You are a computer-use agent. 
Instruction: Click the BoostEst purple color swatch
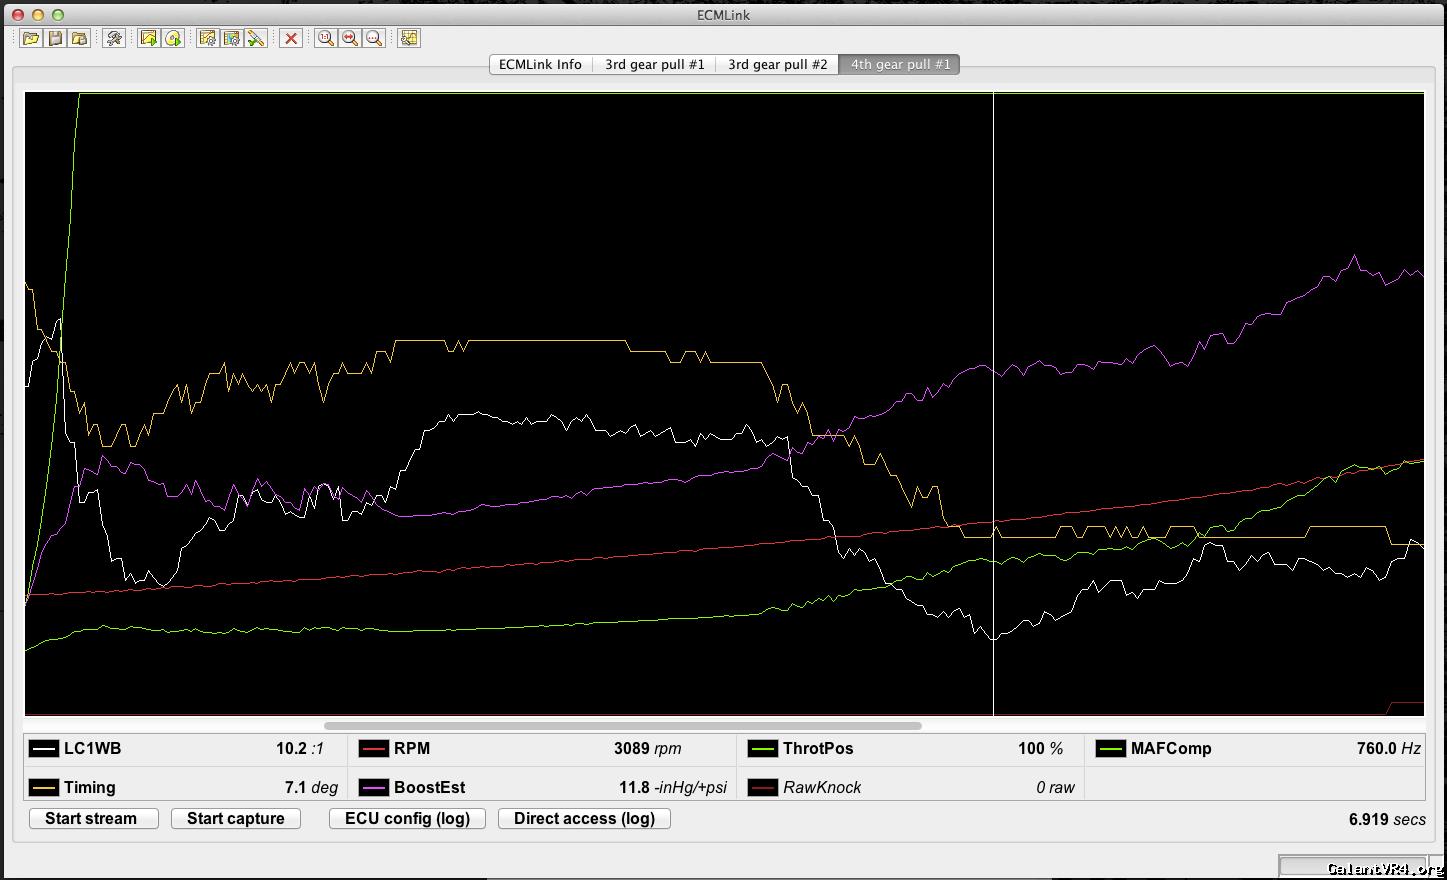point(373,787)
